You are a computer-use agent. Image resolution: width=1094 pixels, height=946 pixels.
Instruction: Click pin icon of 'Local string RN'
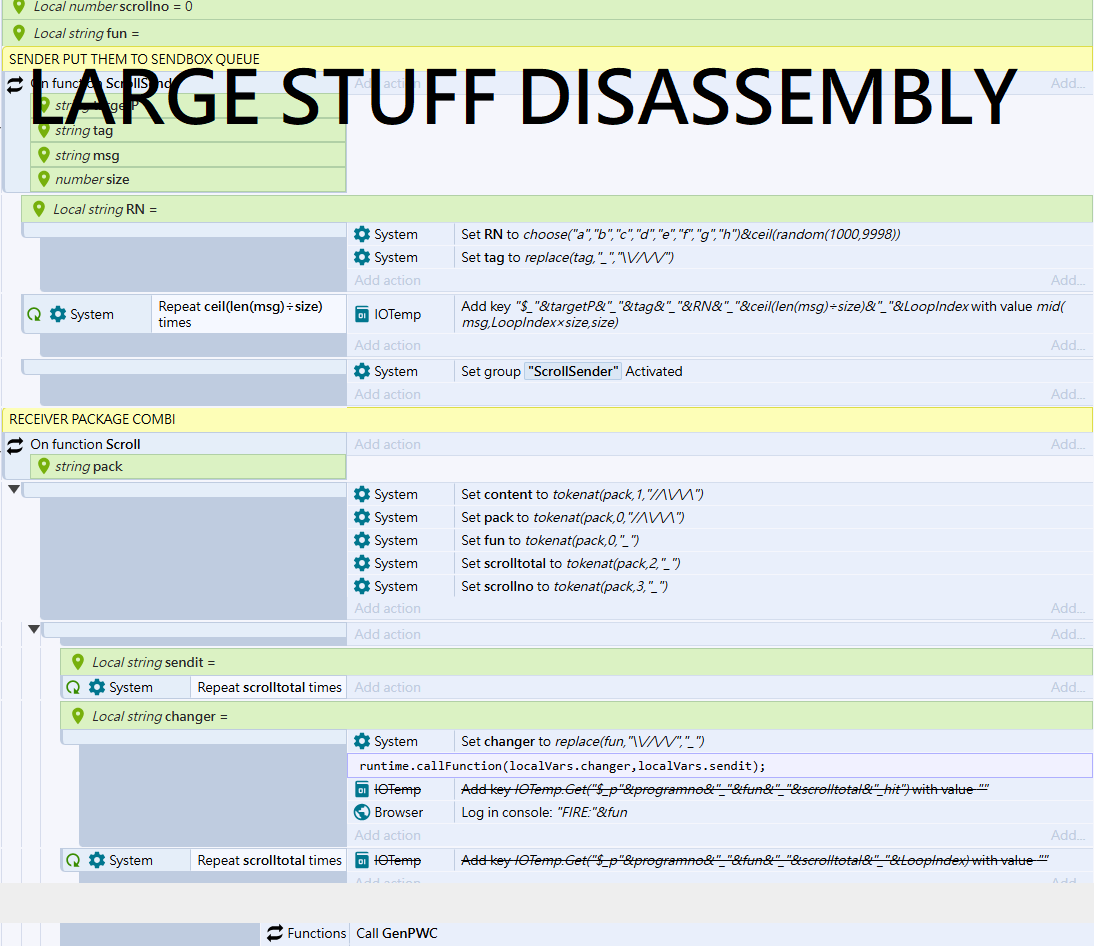(39, 209)
